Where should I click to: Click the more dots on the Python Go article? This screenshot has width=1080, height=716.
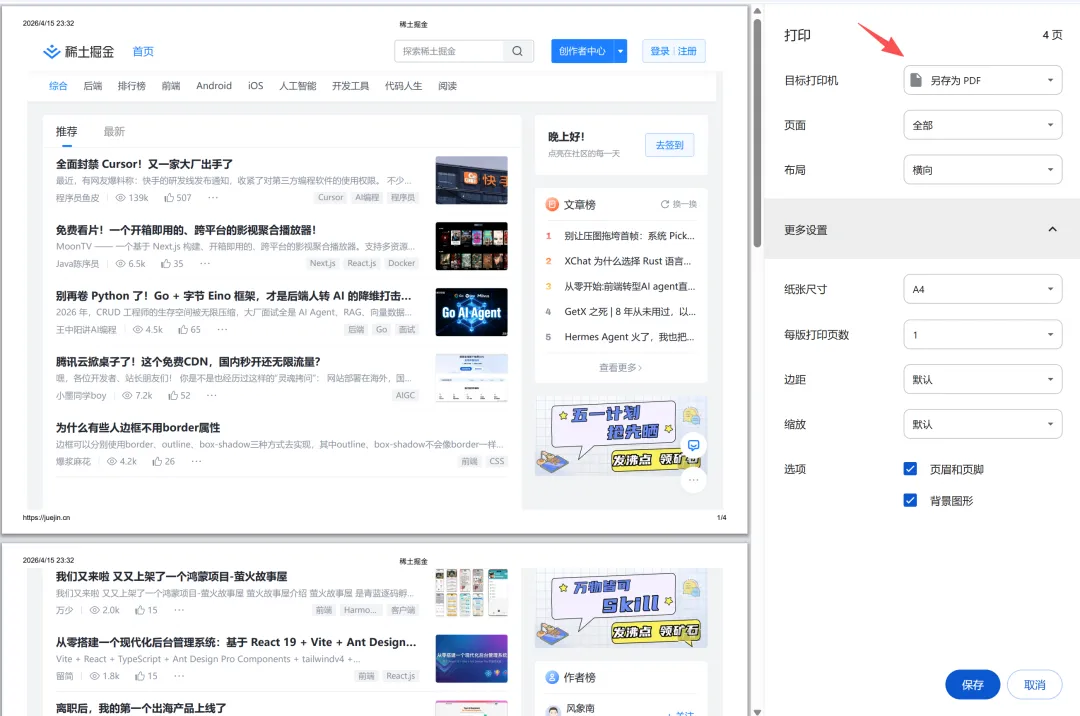222,330
